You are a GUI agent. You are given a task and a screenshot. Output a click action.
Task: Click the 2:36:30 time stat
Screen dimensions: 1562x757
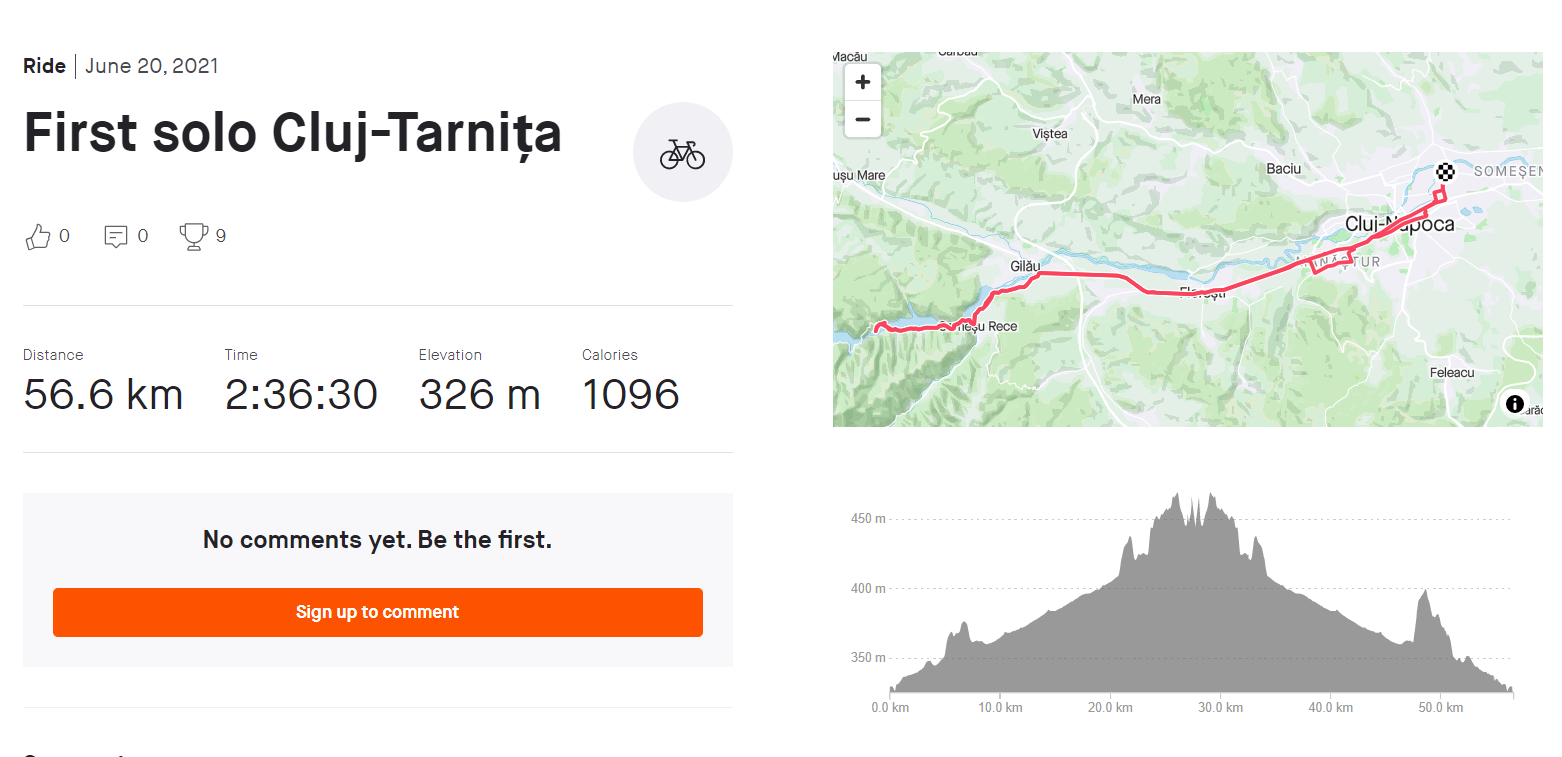pos(301,395)
